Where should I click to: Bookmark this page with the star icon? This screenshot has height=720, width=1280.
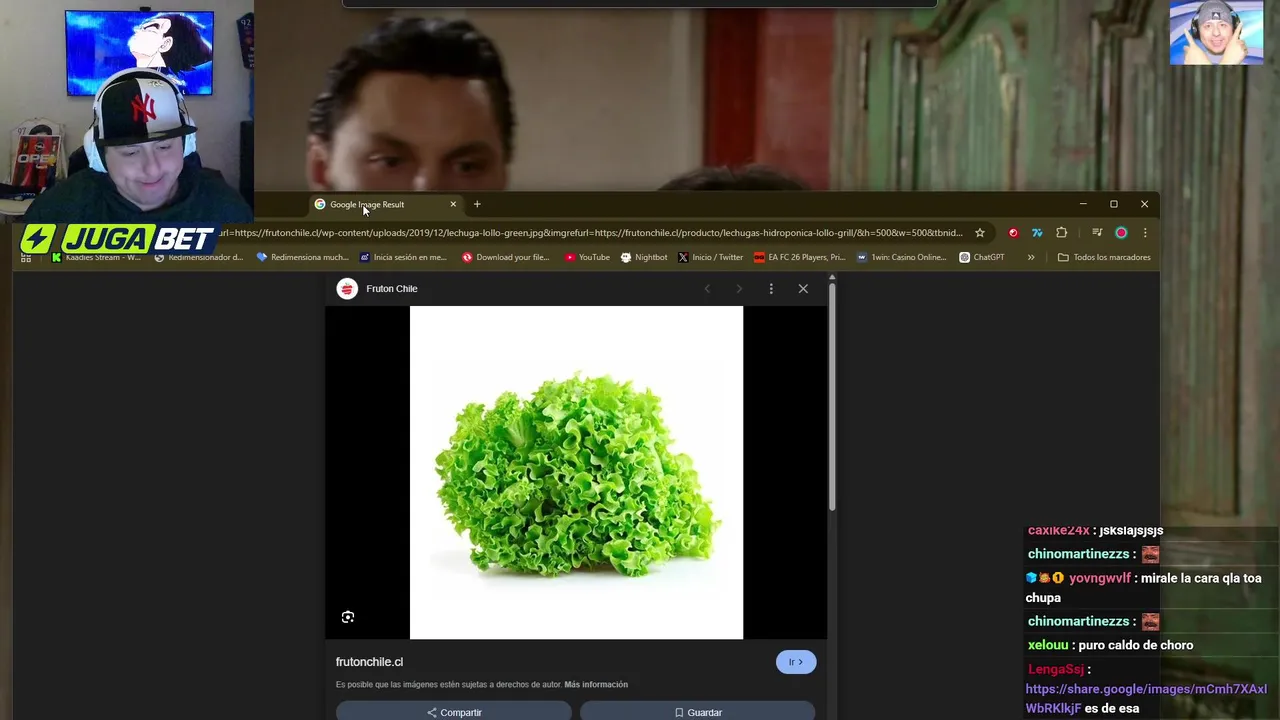click(x=980, y=233)
